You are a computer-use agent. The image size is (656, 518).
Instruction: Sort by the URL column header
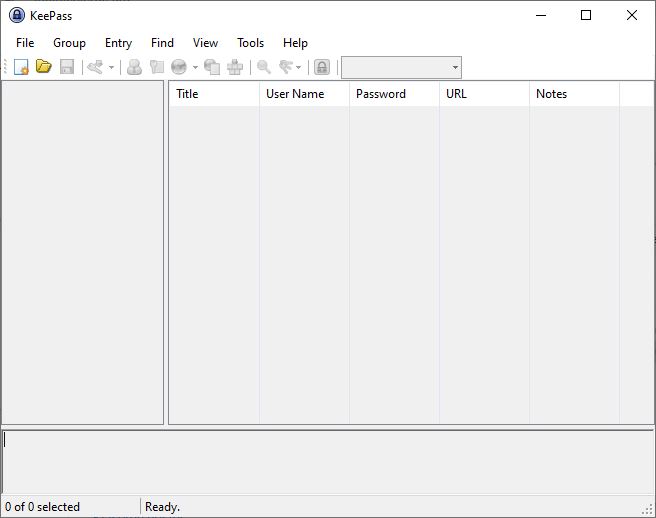click(x=484, y=94)
